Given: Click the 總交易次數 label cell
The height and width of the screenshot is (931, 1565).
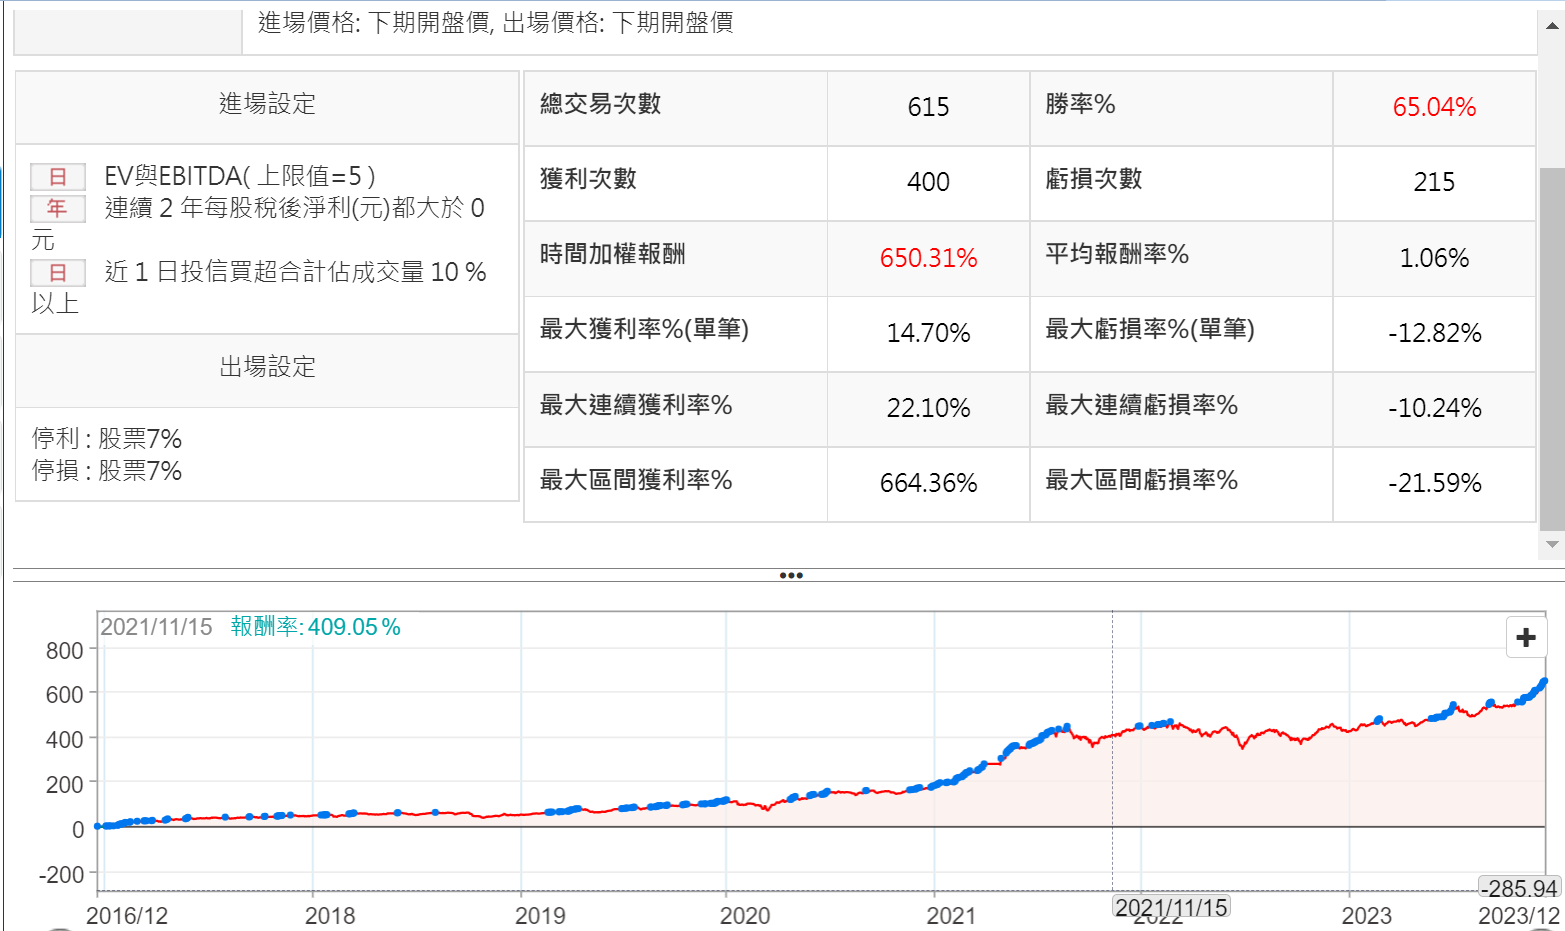Looking at the screenshot, I should click(x=601, y=104).
